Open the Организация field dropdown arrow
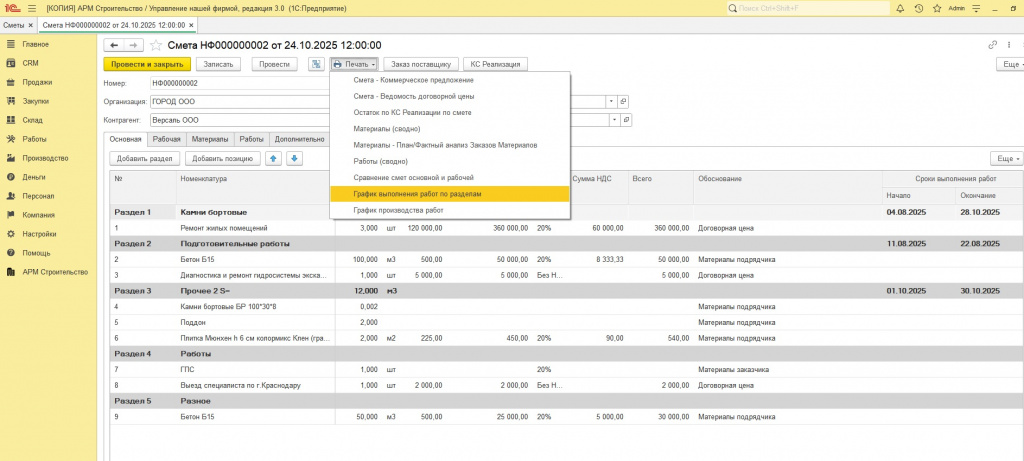Screen dimensions: 1024x461 tap(610, 101)
